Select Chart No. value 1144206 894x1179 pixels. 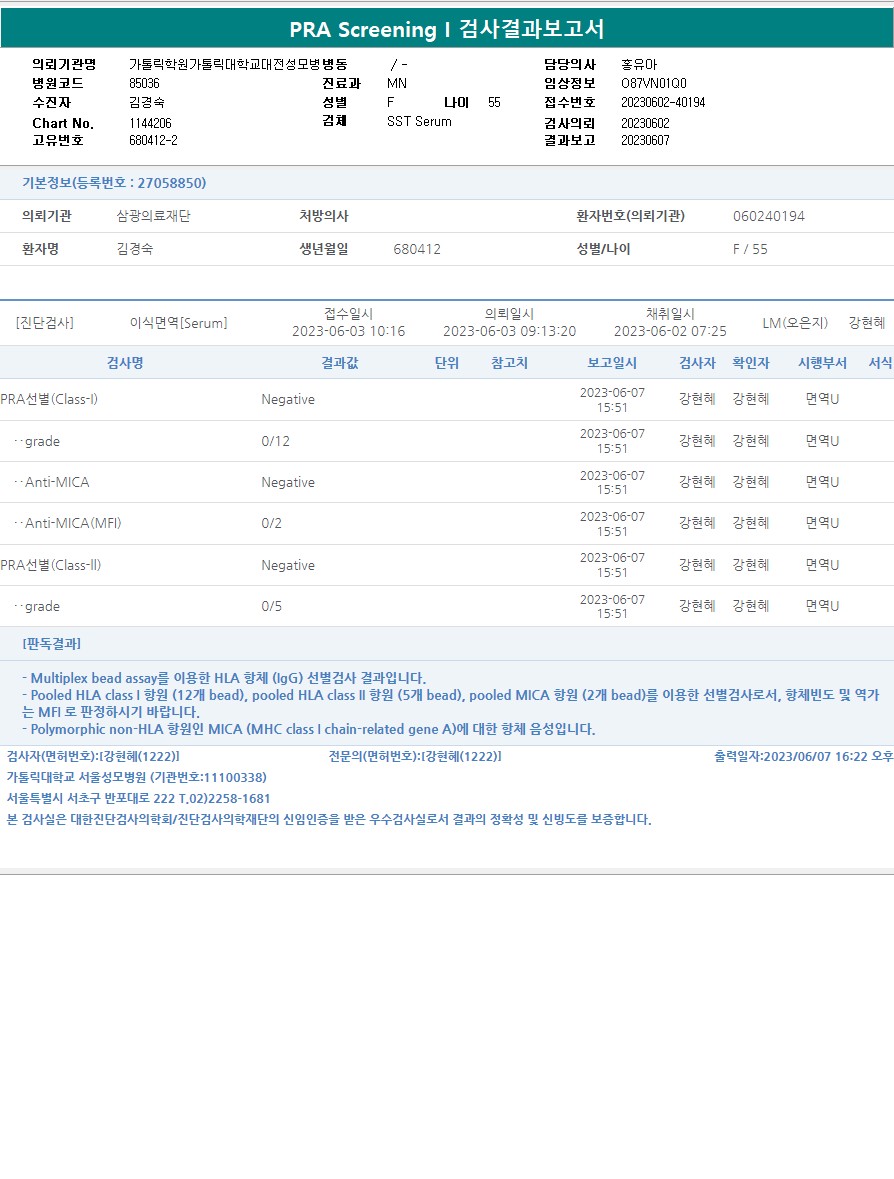150,123
